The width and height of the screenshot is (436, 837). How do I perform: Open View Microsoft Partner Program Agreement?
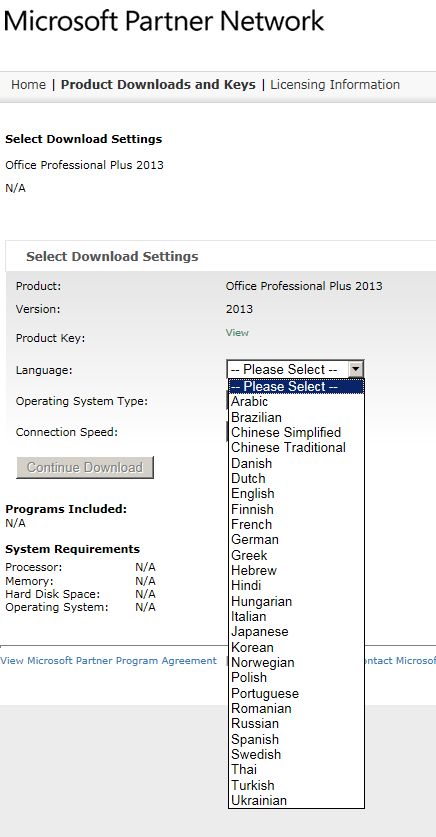point(109,661)
